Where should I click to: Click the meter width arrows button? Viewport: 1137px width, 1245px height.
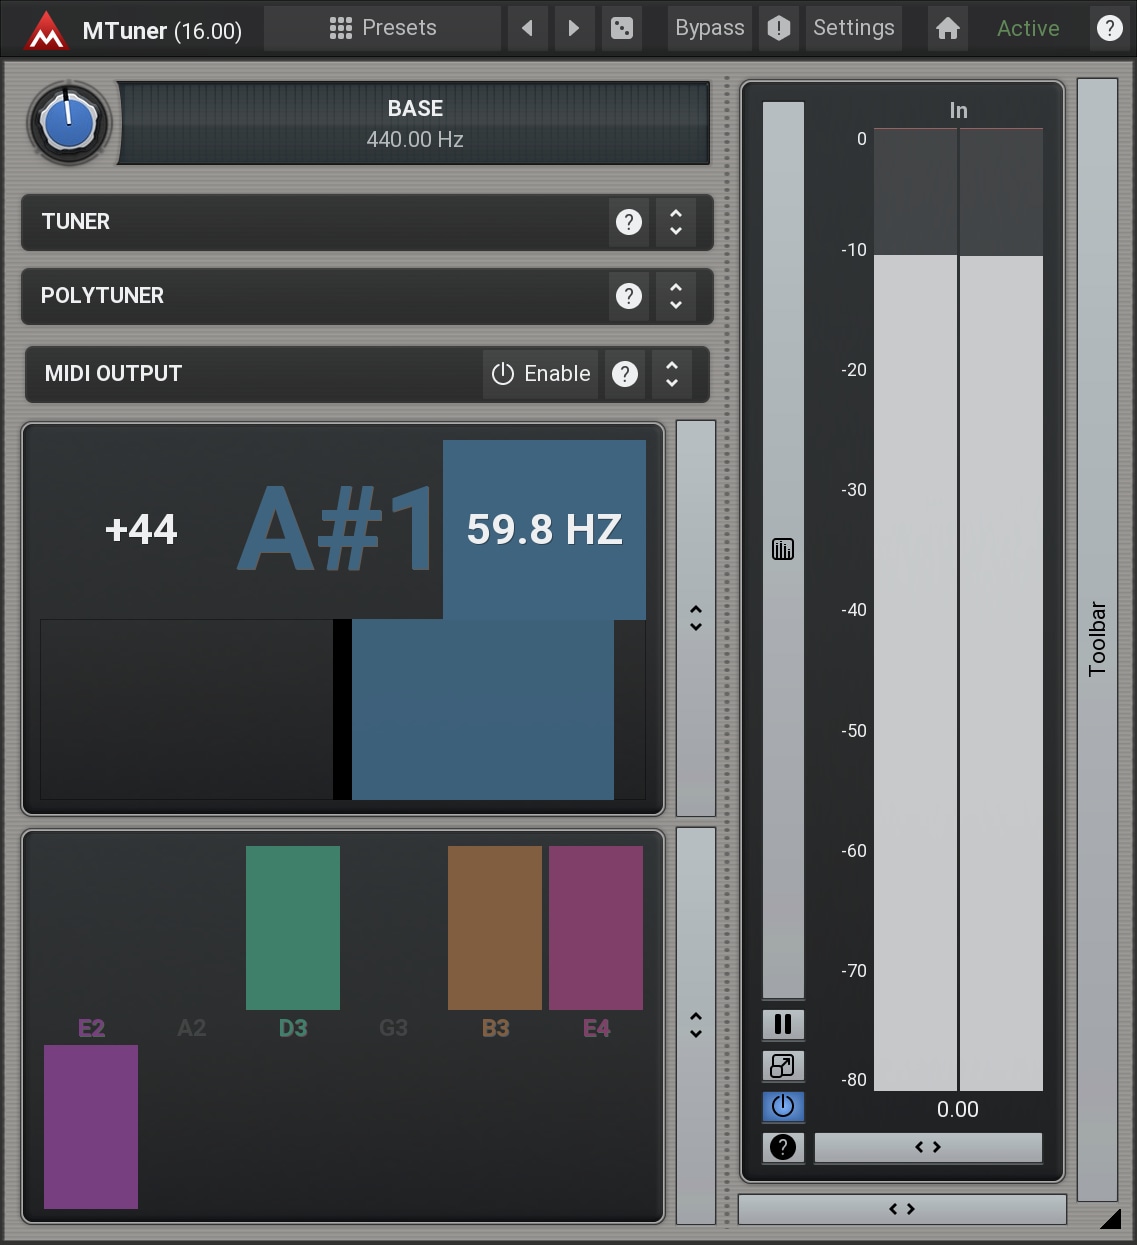click(928, 1147)
